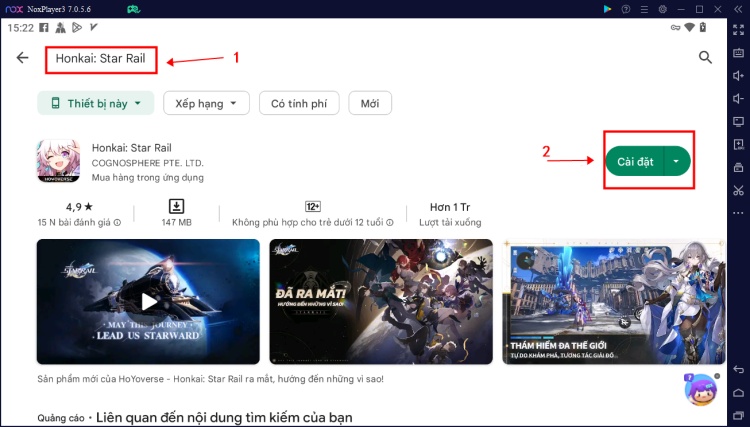Toggle the Có tính phí filter chip
The width and height of the screenshot is (750, 427).
click(299, 103)
